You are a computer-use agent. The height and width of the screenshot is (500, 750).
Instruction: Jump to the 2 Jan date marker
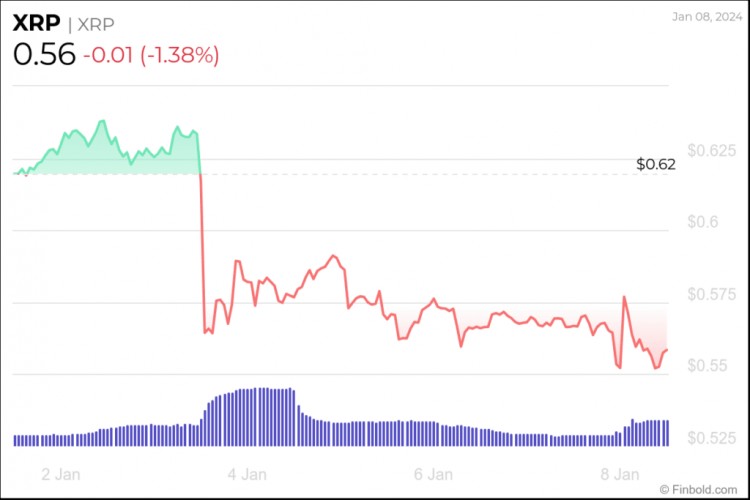[56, 473]
